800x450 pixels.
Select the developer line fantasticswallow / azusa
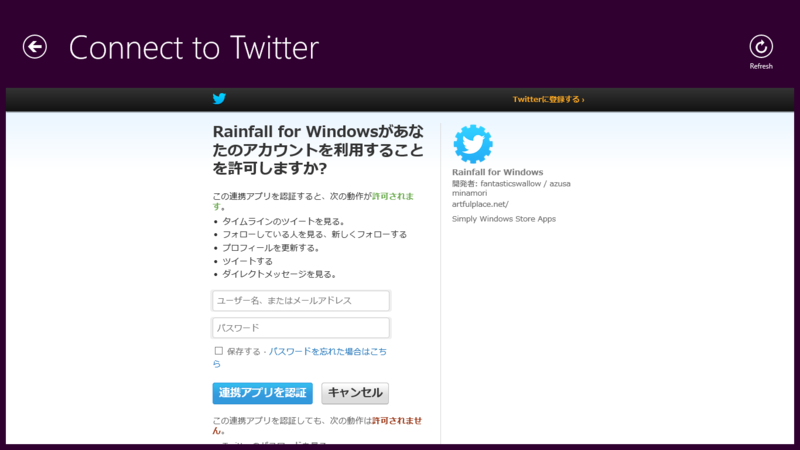(x=511, y=188)
